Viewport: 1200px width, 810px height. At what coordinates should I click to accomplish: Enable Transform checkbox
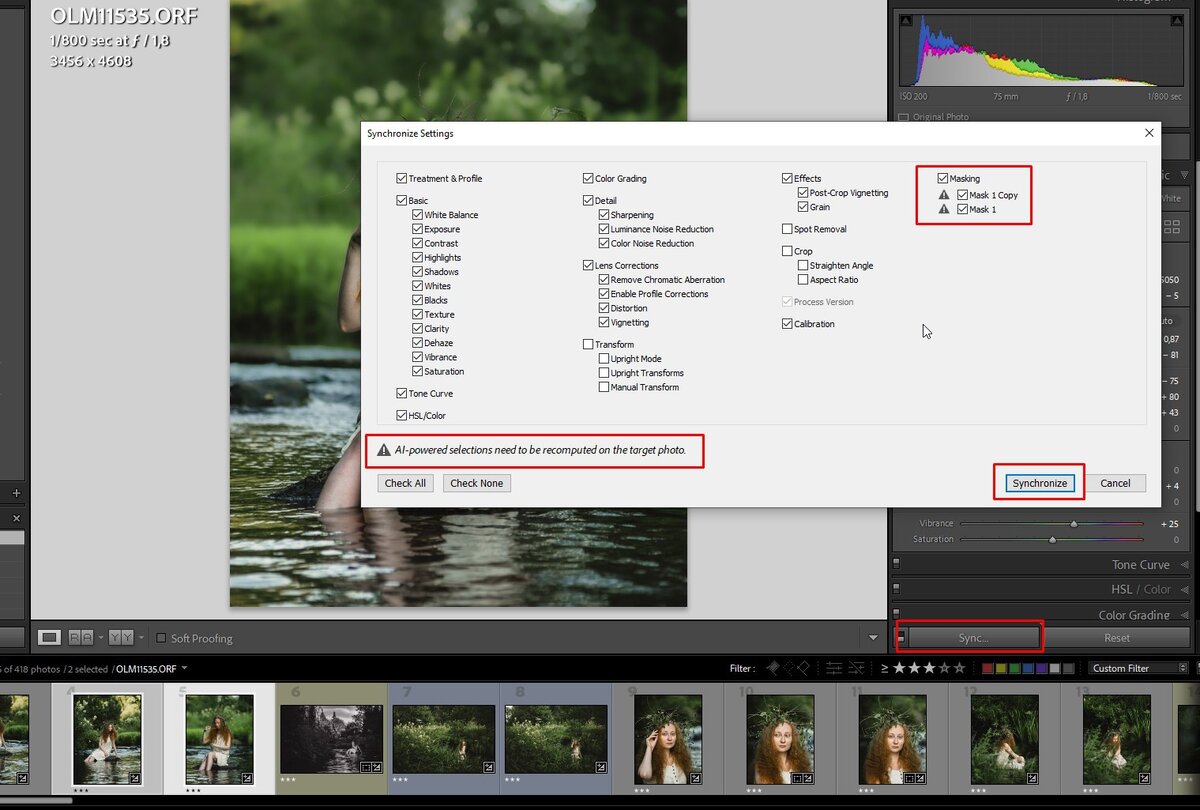point(588,344)
